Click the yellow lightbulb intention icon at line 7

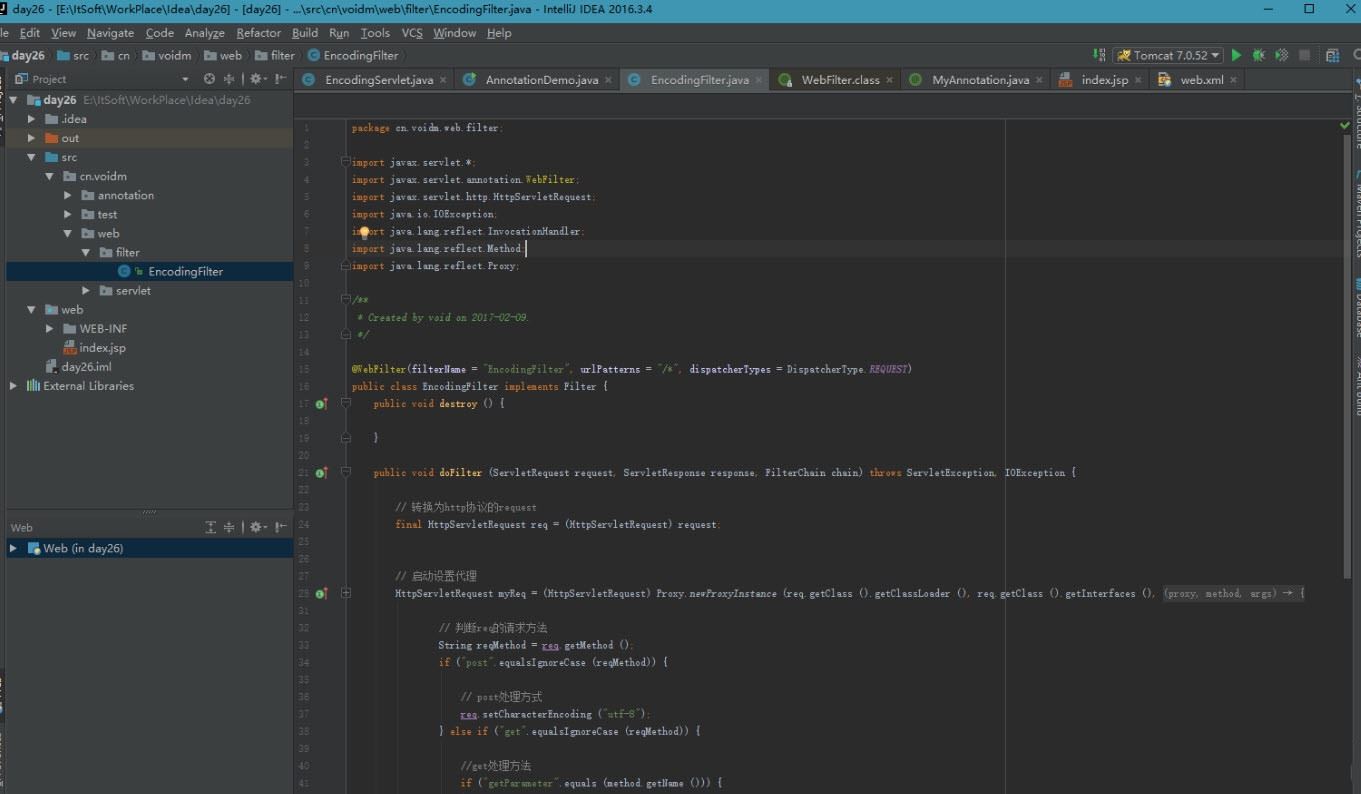[364, 231]
